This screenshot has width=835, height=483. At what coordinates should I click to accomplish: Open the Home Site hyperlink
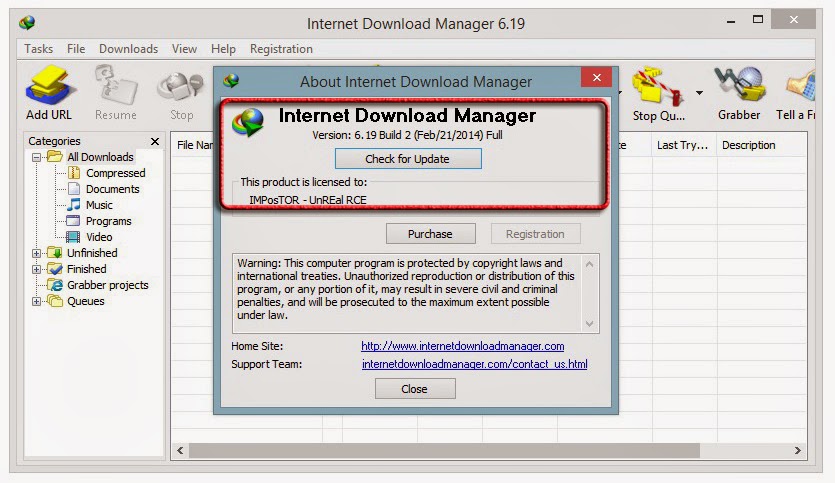(462, 346)
